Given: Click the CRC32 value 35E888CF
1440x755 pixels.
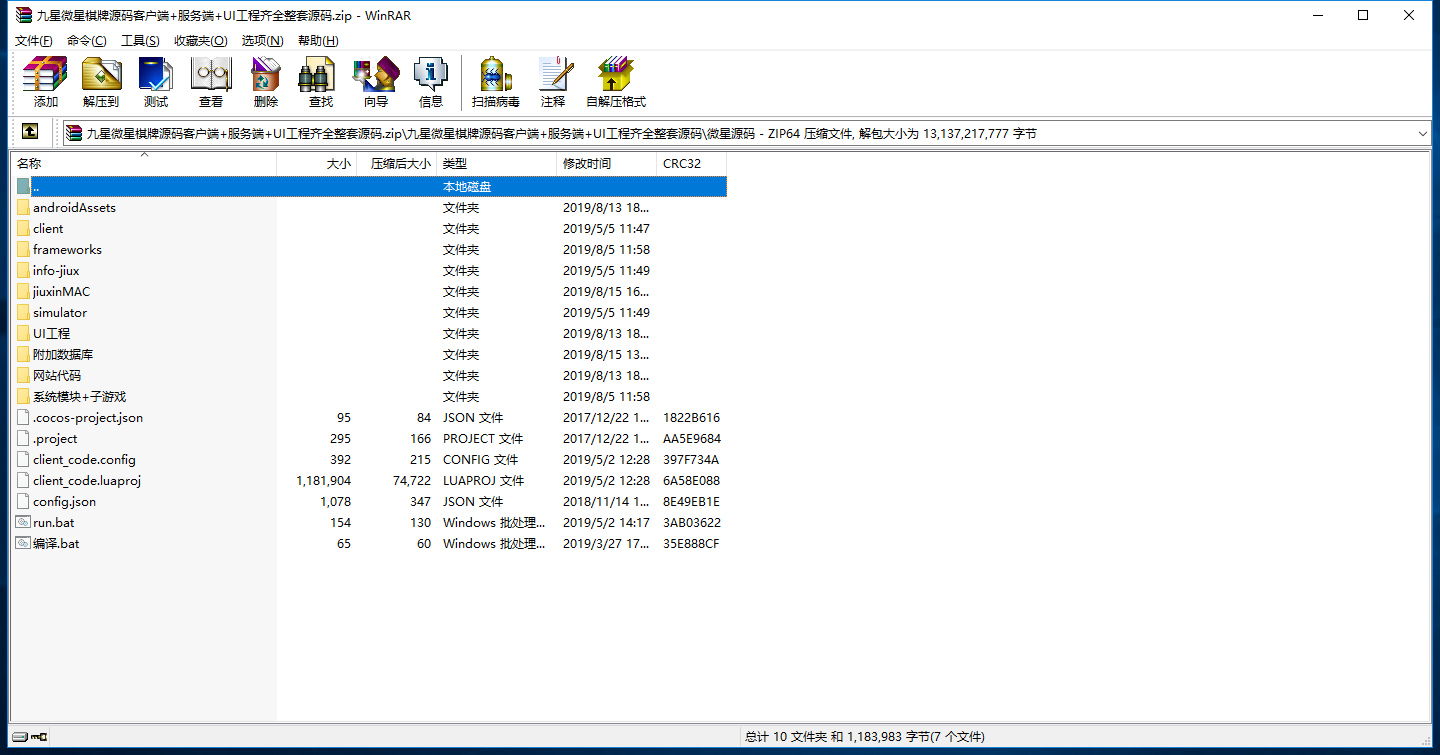Looking at the screenshot, I should [x=692, y=544].
